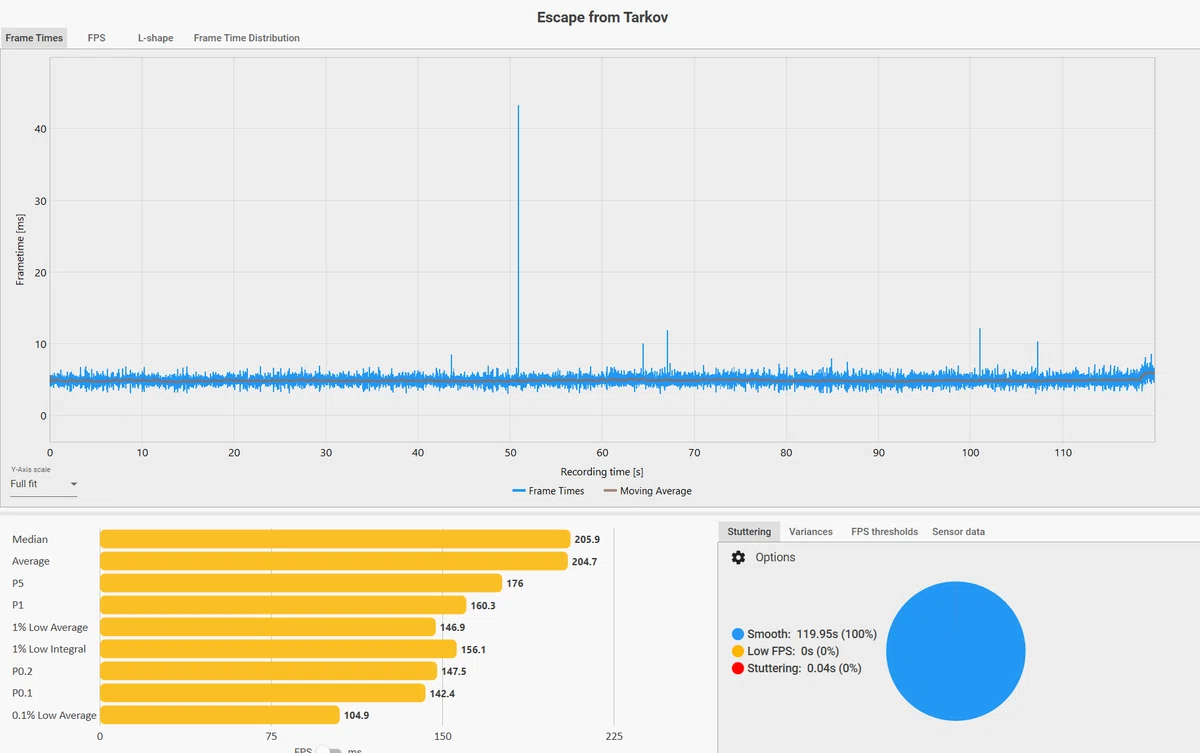Viewport: 1200px width, 753px height.
Task: Click the Average value 204.7
Action: (584, 561)
